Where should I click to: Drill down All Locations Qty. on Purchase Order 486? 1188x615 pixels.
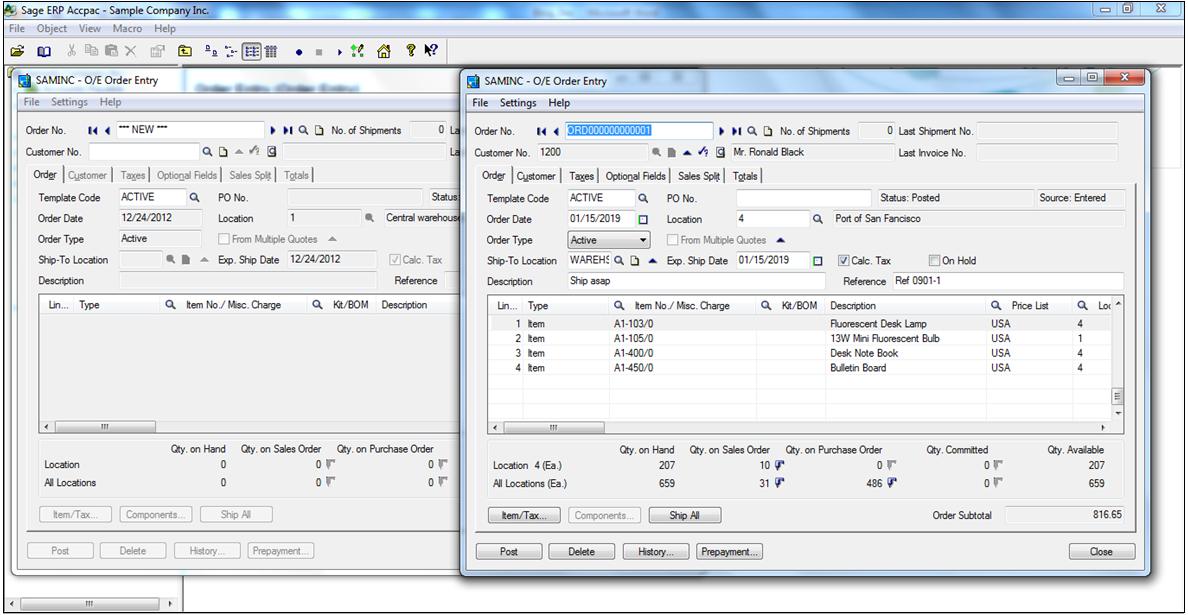tap(892, 483)
